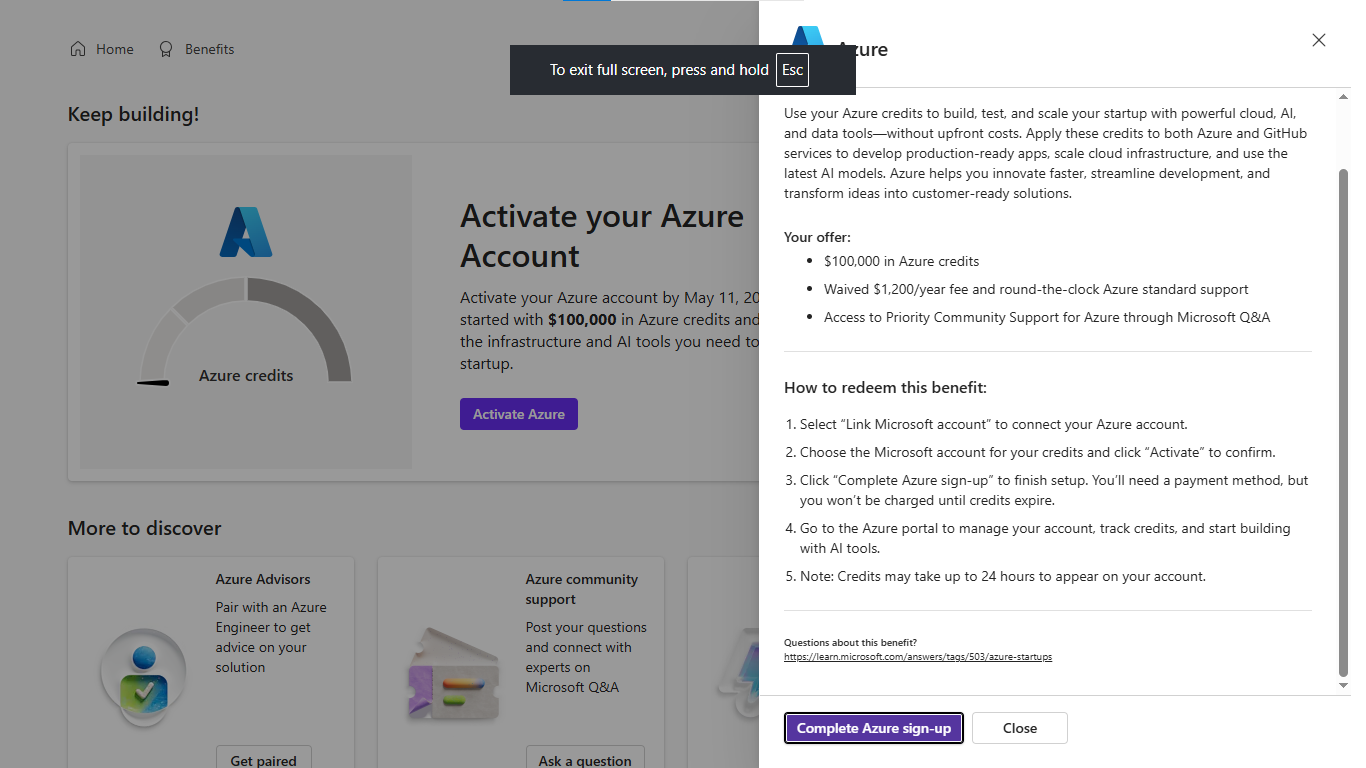This screenshot has height=768, width=1366.
Task: Click the "How to redeem this benefit:" heading
Action: point(885,388)
